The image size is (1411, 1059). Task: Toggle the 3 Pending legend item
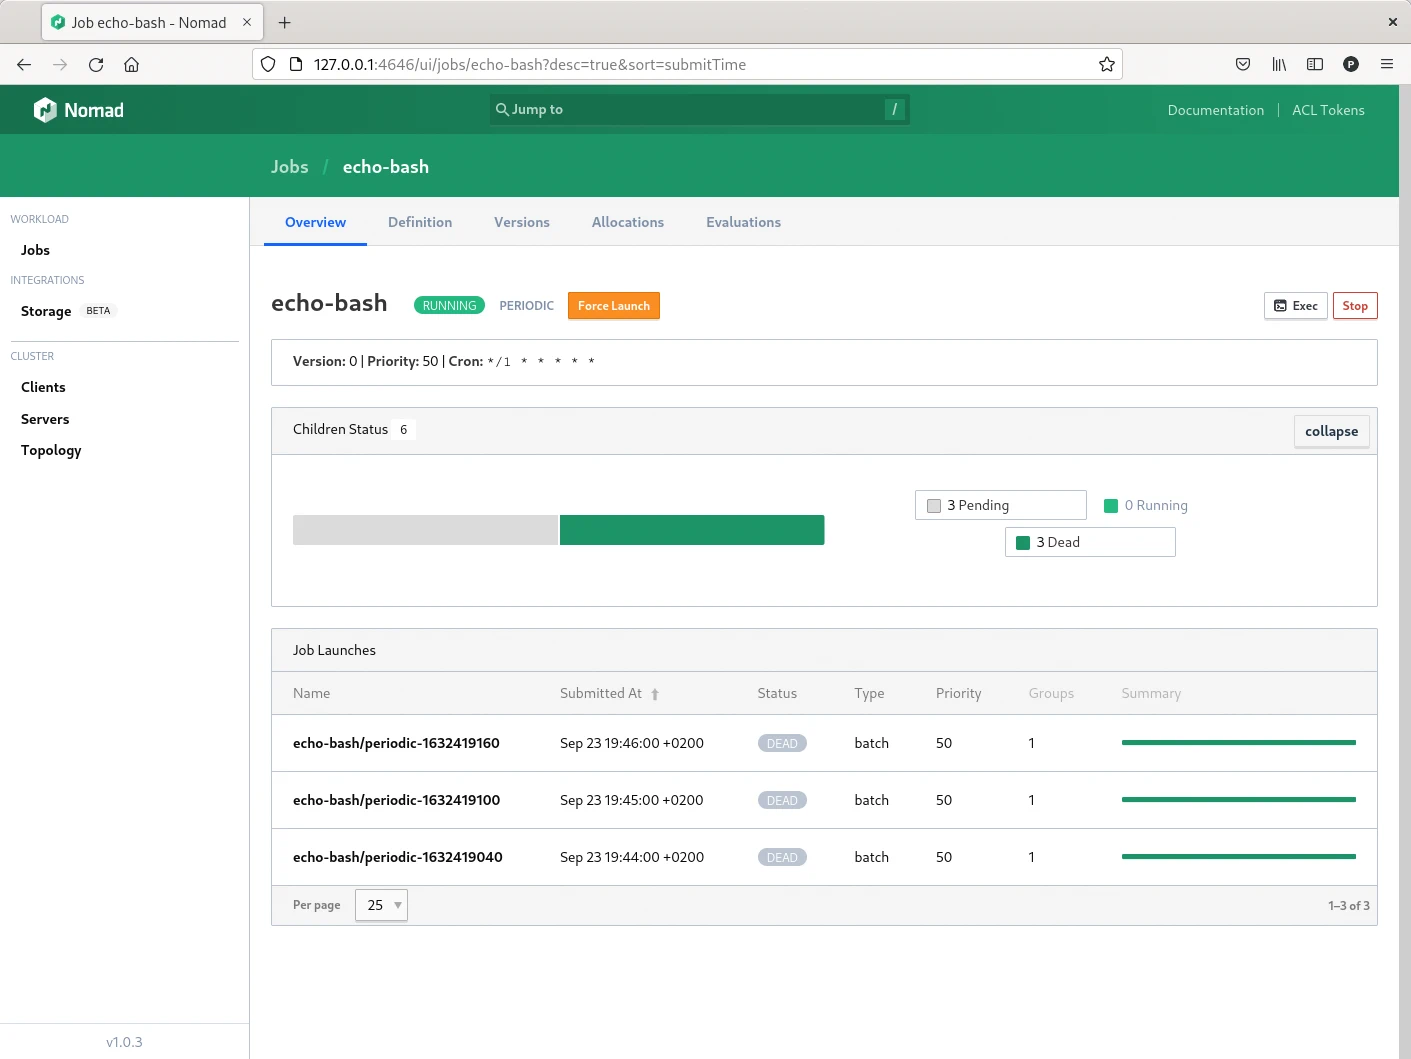[1000, 505]
